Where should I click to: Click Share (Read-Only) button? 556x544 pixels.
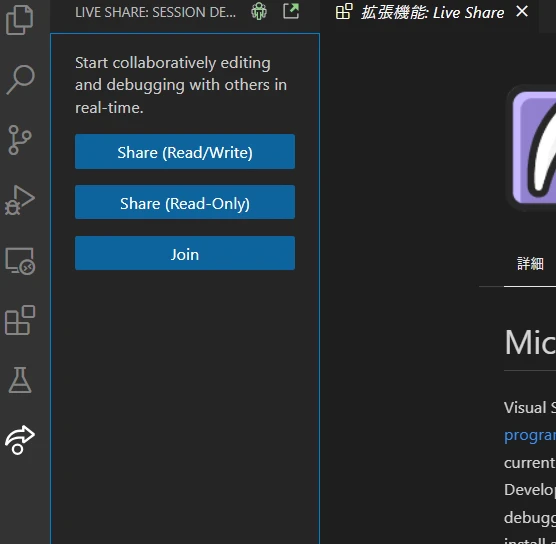(185, 202)
